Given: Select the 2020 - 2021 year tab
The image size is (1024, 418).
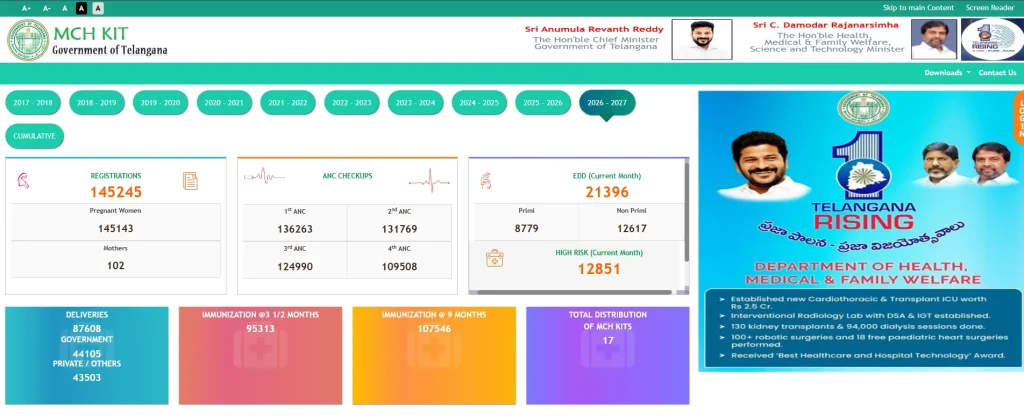Looking at the screenshot, I should 224,103.
